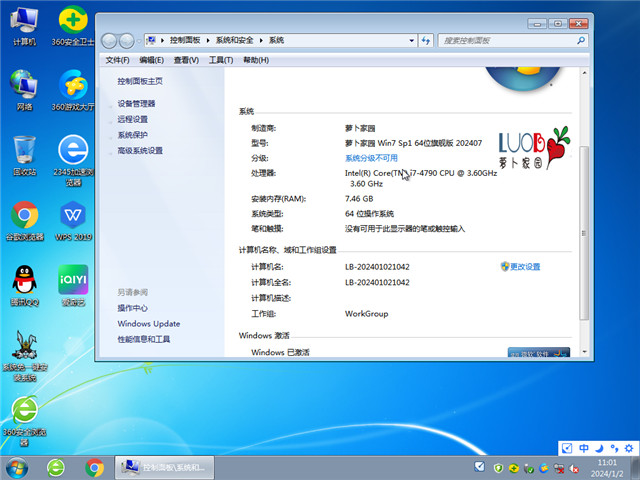Open the 查看(V) menu
This screenshot has width=640, height=480.
coord(186,60)
